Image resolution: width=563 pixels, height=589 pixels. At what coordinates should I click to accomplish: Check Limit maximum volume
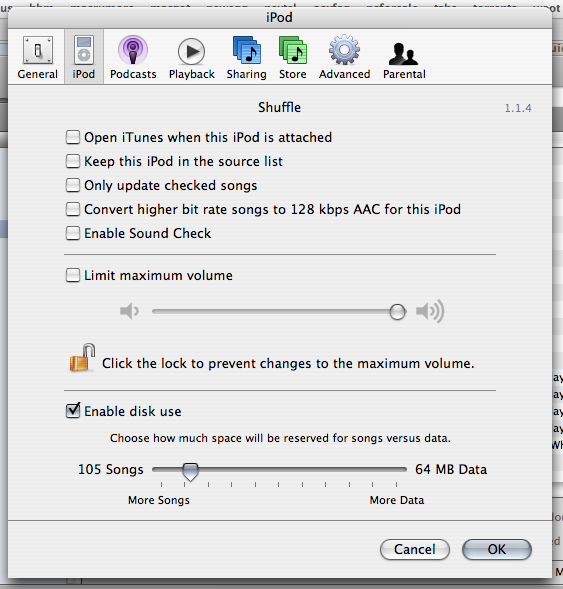[x=73, y=275]
